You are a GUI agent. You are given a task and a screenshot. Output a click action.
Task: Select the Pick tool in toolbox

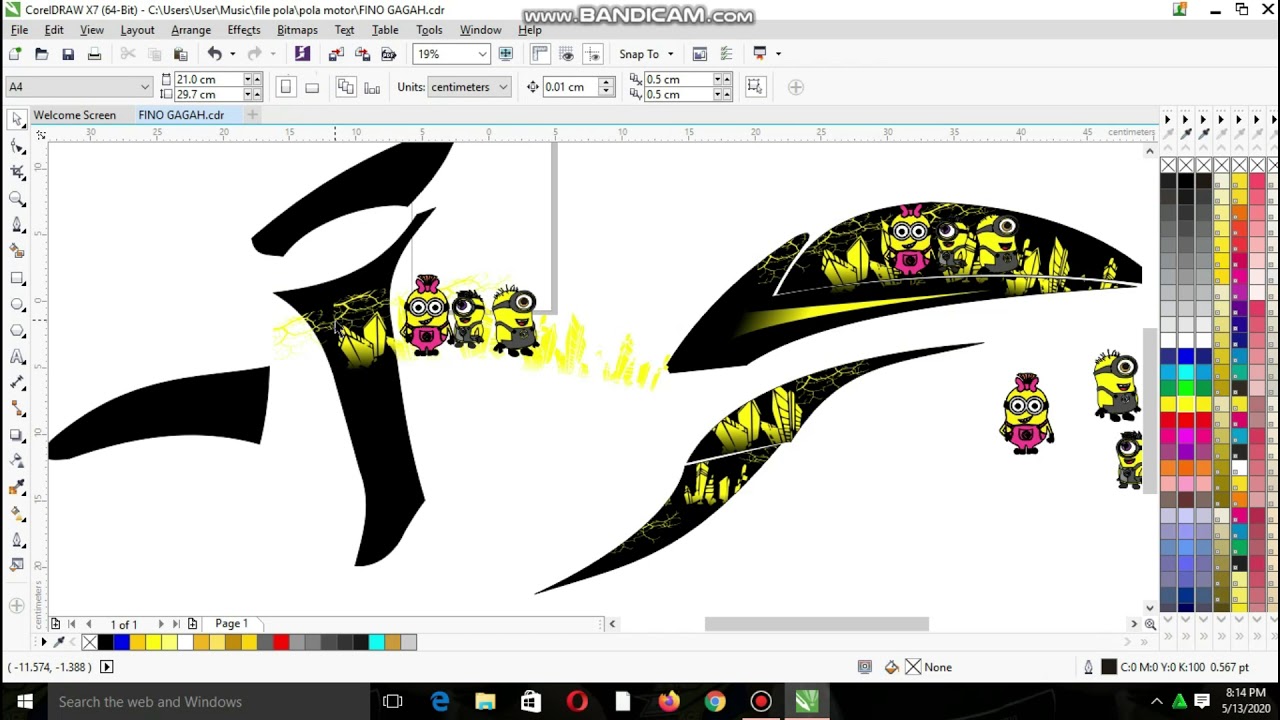point(17,120)
